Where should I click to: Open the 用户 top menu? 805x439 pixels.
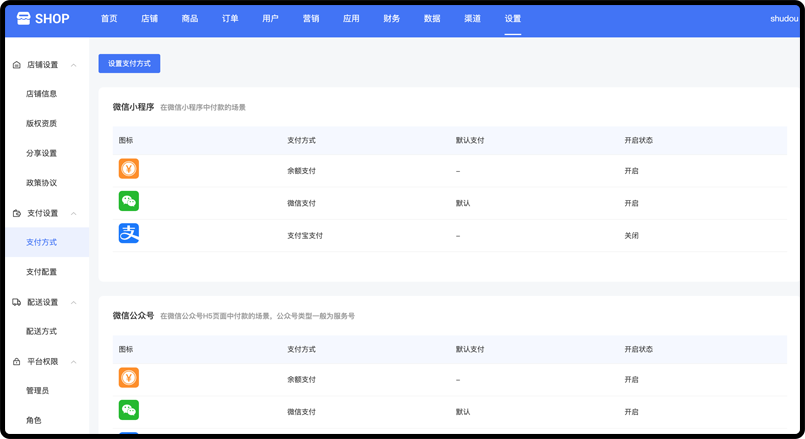tap(271, 18)
